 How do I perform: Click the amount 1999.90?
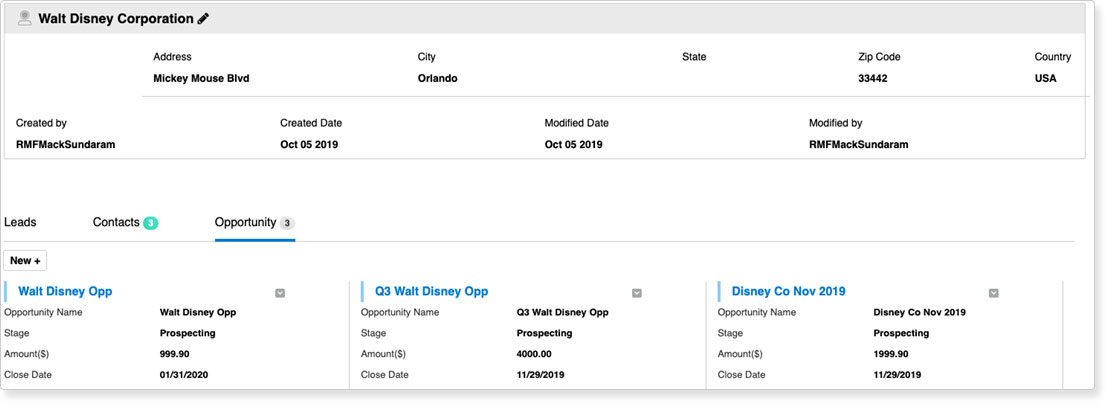(891, 354)
